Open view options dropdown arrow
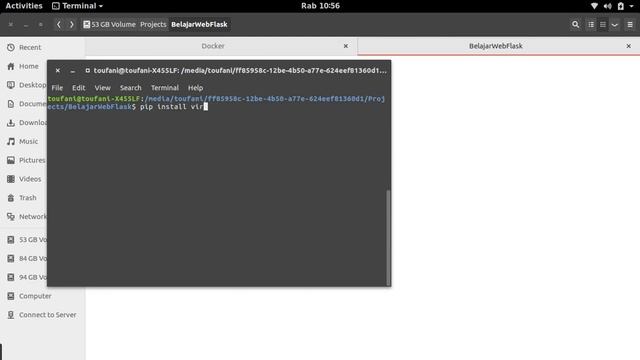This screenshot has width=640, height=360. (614, 24)
